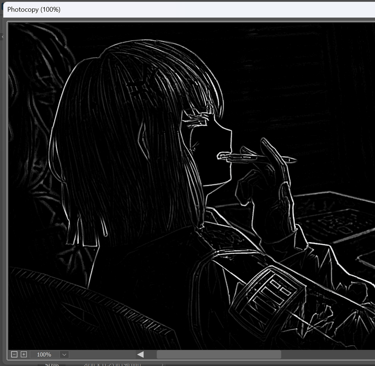Open the zoom level dropdown arrow
Screen dimensions: 375x366
pyautogui.click(x=64, y=355)
